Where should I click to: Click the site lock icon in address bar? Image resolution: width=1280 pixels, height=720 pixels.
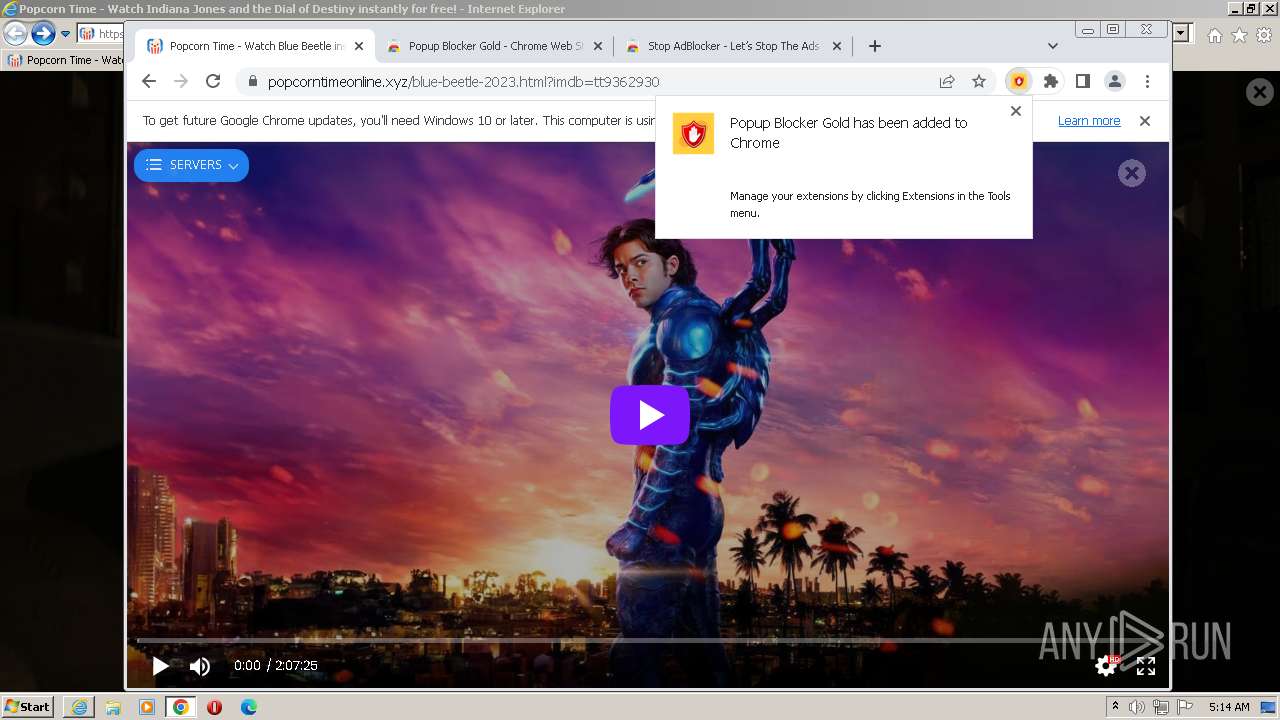pos(252,82)
